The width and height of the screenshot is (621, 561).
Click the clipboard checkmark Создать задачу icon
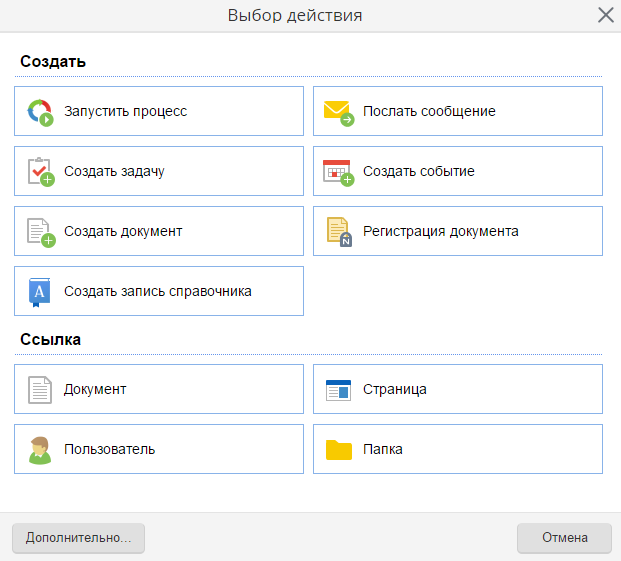(41, 172)
